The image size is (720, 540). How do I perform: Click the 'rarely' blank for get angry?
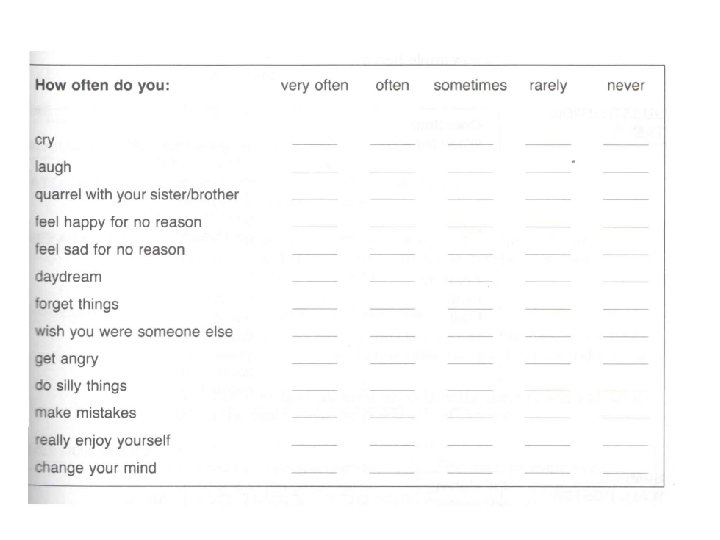tap(548, 361)
